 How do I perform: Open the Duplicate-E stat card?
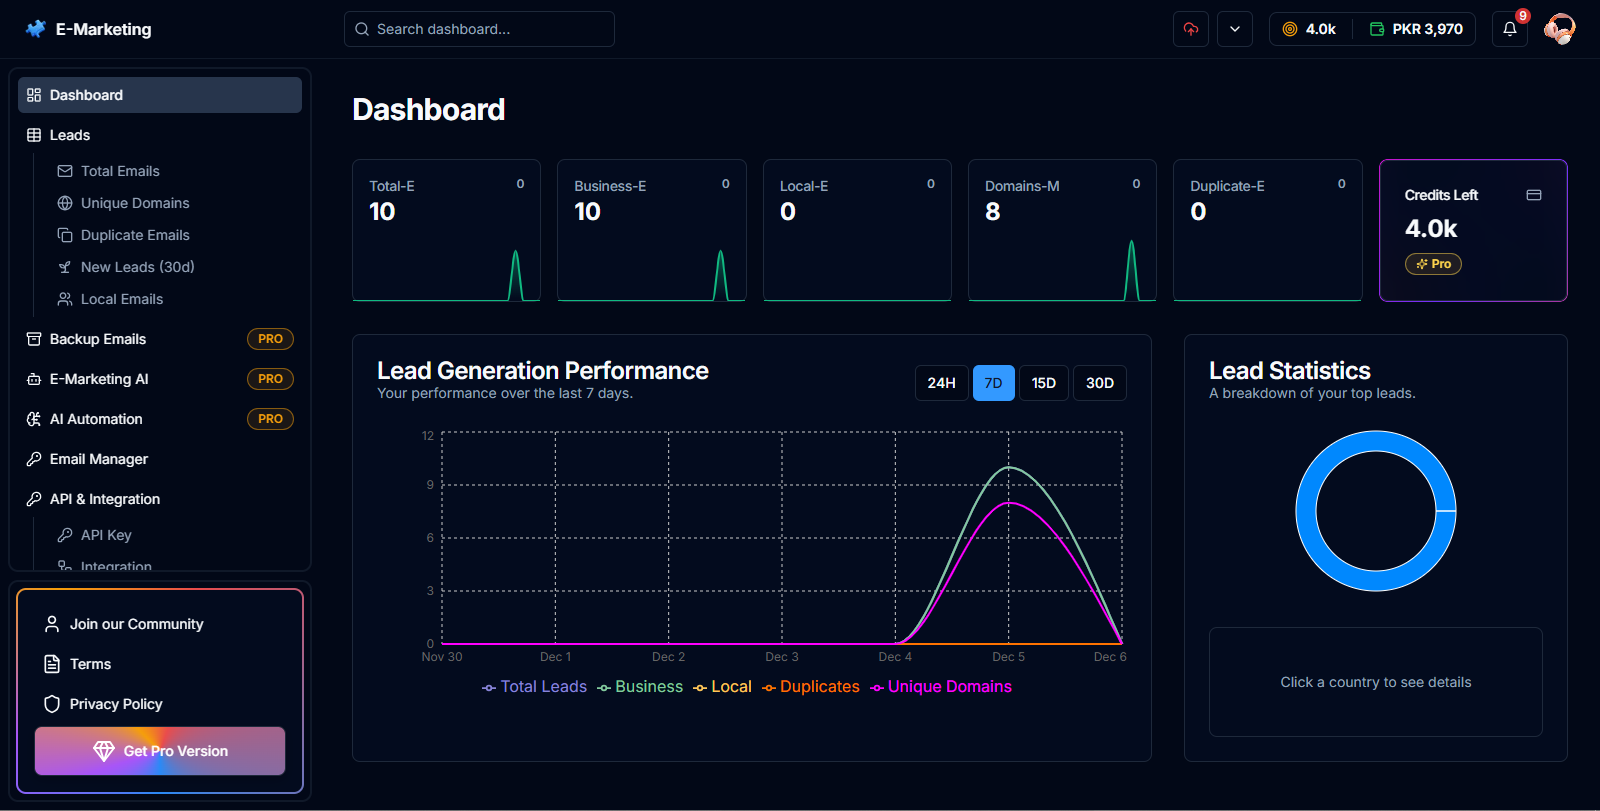1267,230
